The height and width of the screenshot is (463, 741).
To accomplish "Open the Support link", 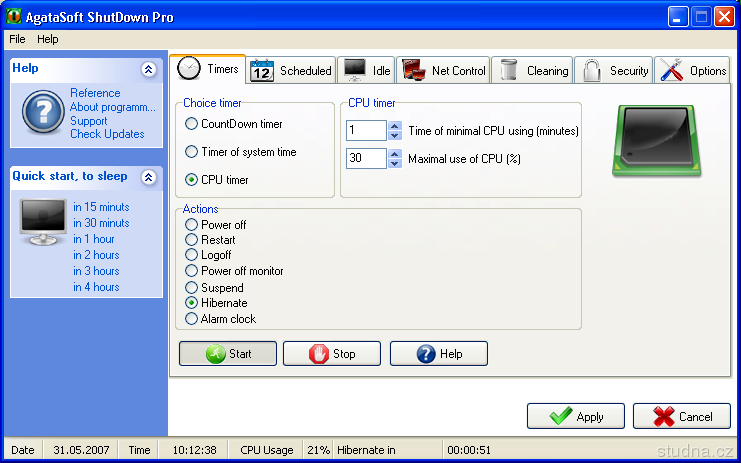I will tap(88, 121).
